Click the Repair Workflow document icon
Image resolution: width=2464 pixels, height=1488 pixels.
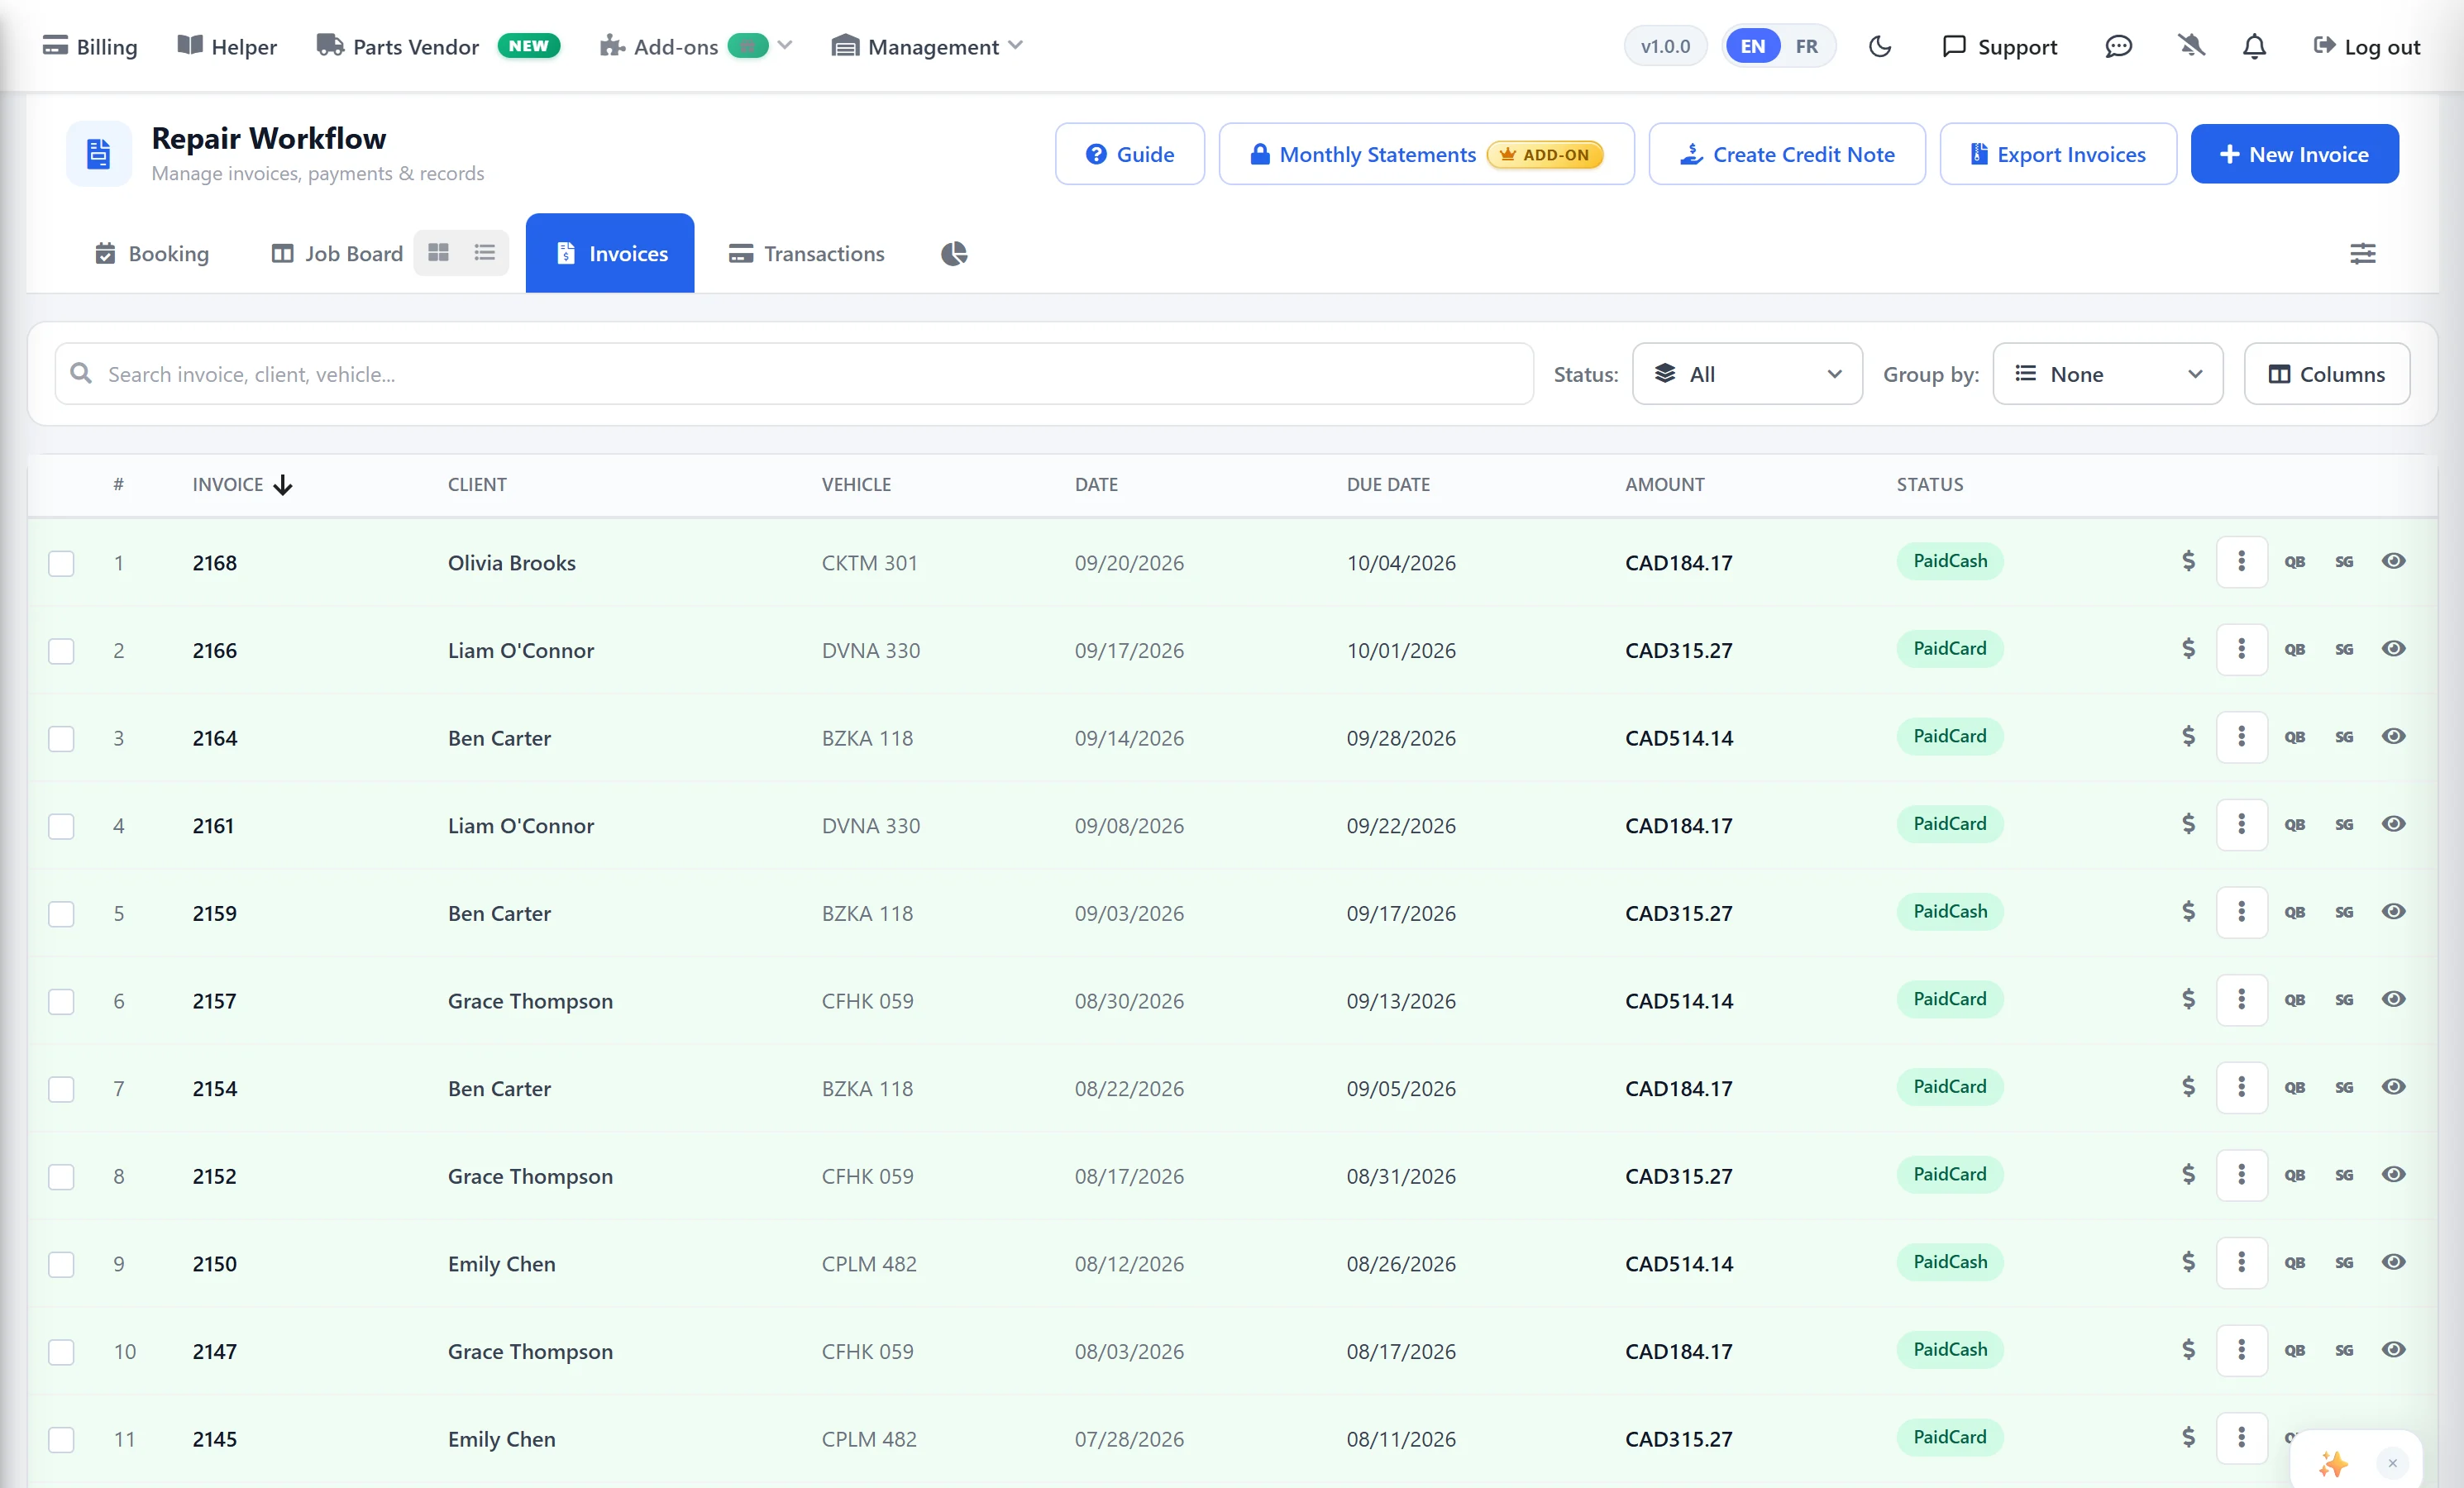tap(98, 154)
